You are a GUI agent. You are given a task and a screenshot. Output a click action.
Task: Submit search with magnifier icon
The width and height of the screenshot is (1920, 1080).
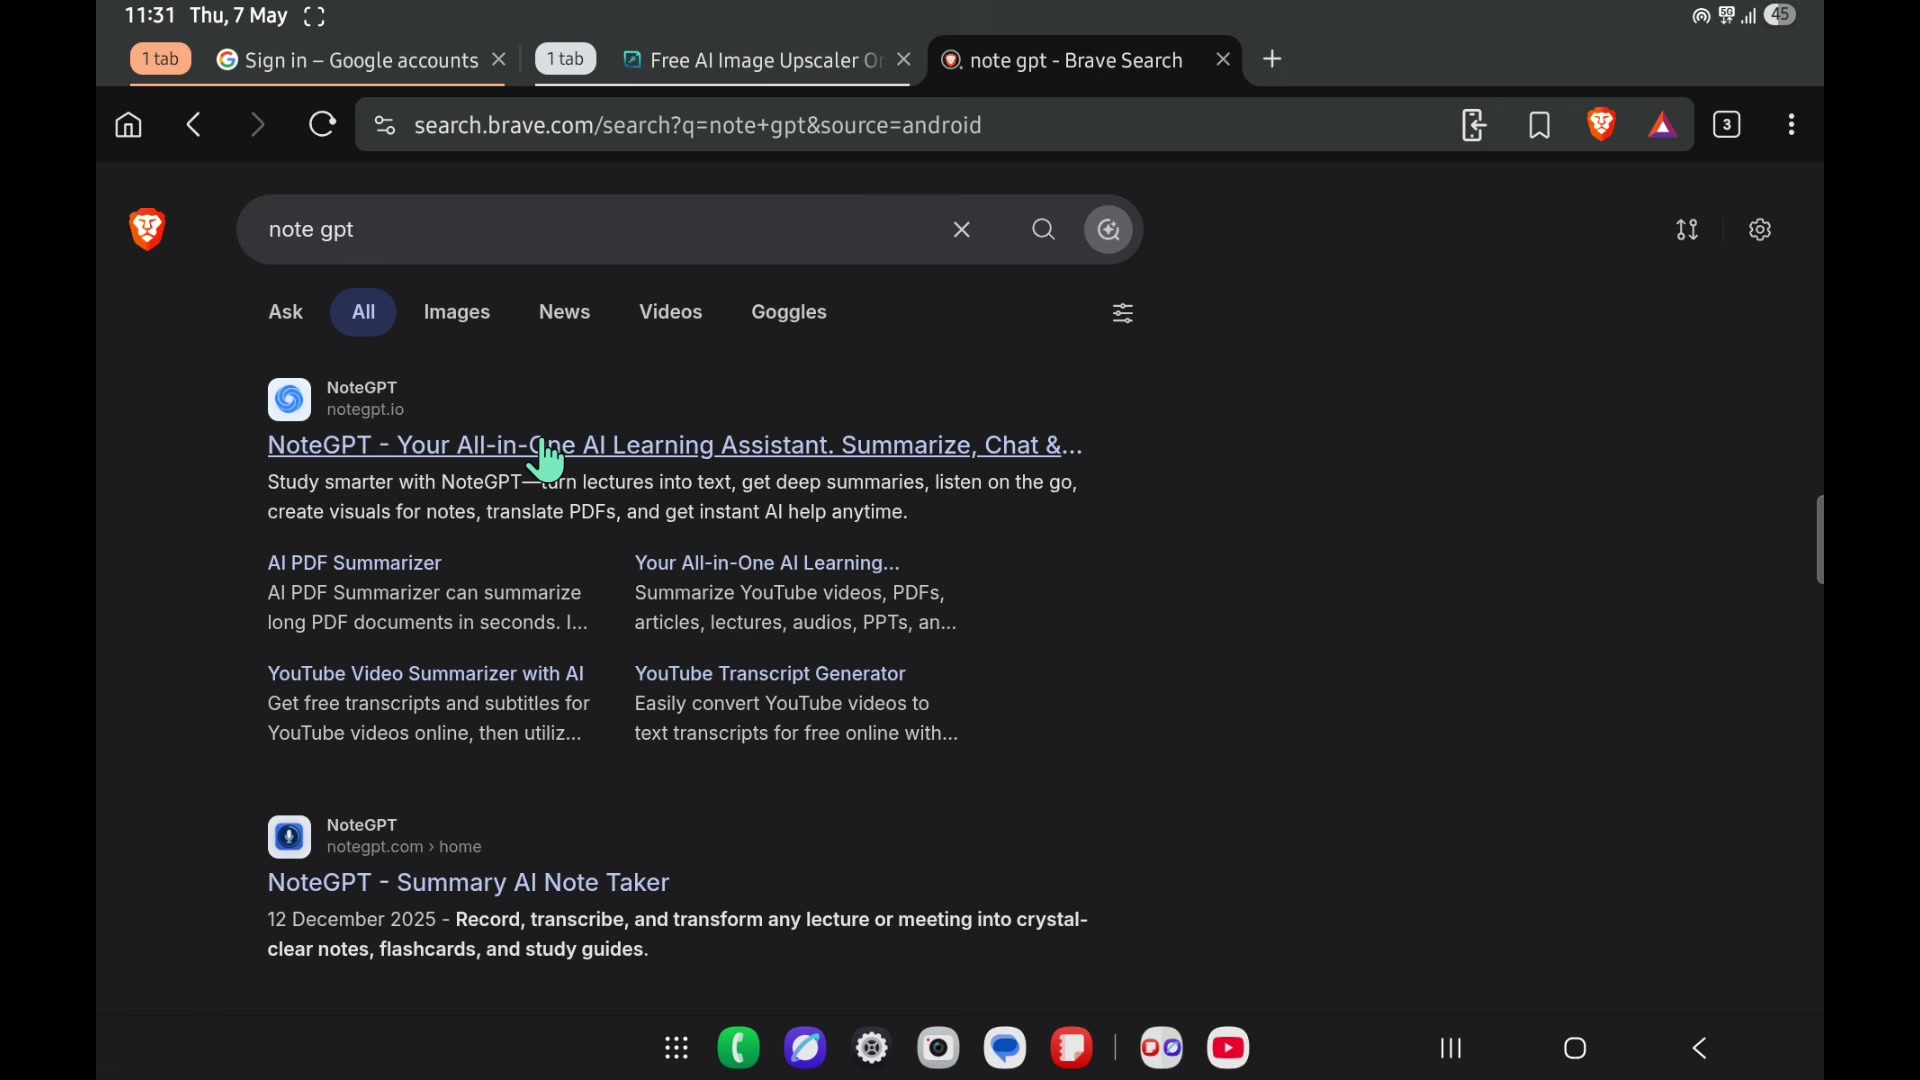(x=1044, y=231)
